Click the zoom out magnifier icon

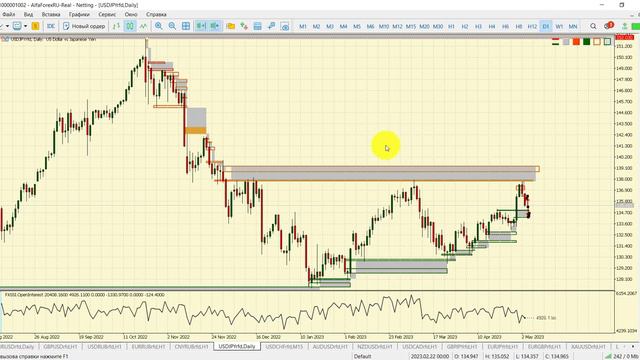point(172,26)
